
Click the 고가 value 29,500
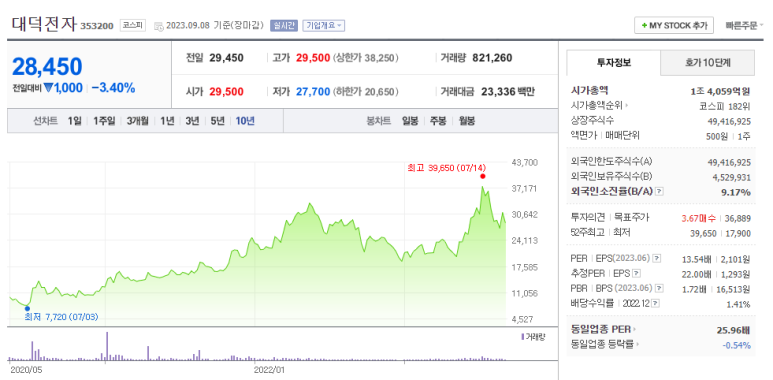coord(313,58)
